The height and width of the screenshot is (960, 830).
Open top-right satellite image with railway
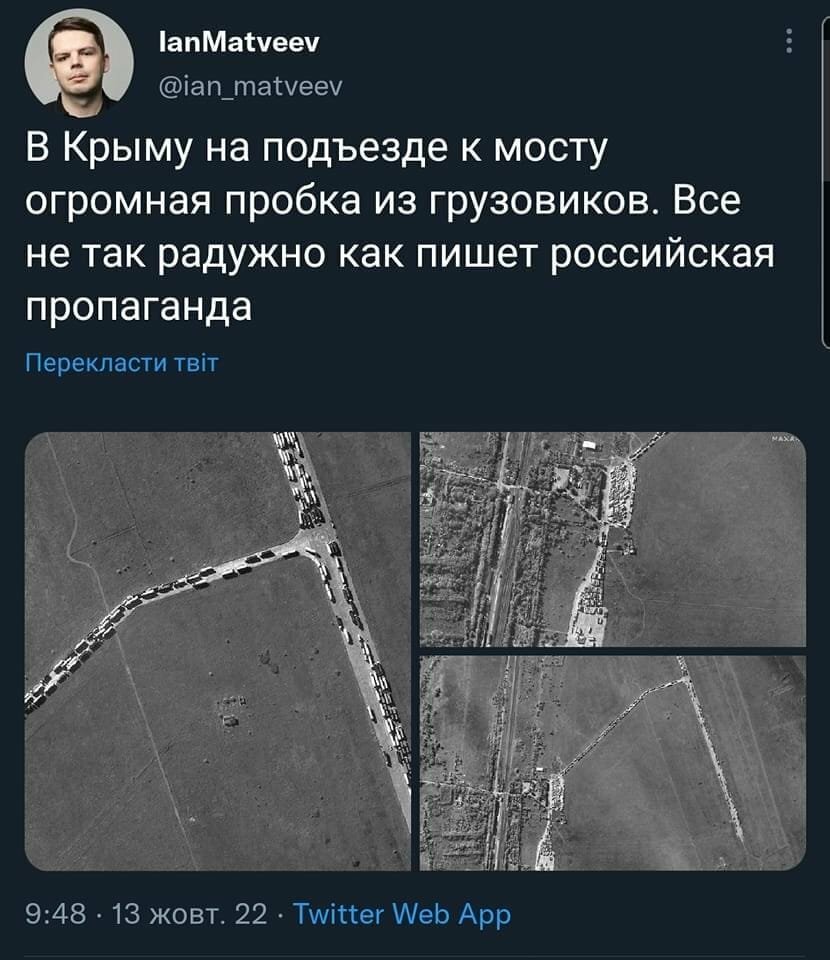tap(613, 539)
